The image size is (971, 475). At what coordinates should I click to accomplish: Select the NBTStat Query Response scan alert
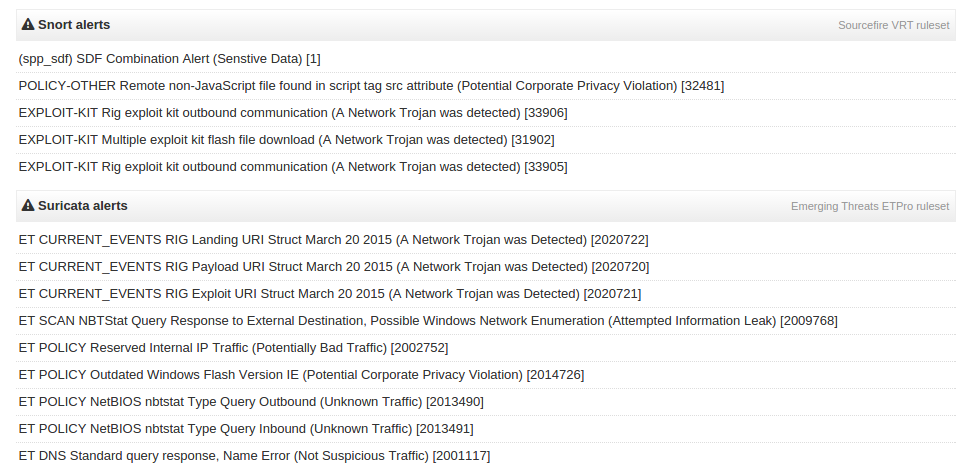(486, 321)
